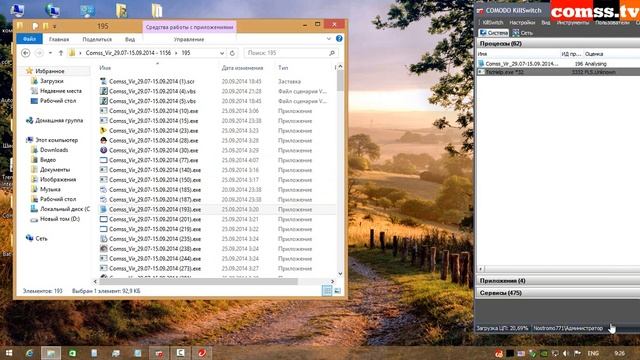The image size is (640, 360).
Task: Open Видео folder in sidebar
Action: [x=44, y=160]
